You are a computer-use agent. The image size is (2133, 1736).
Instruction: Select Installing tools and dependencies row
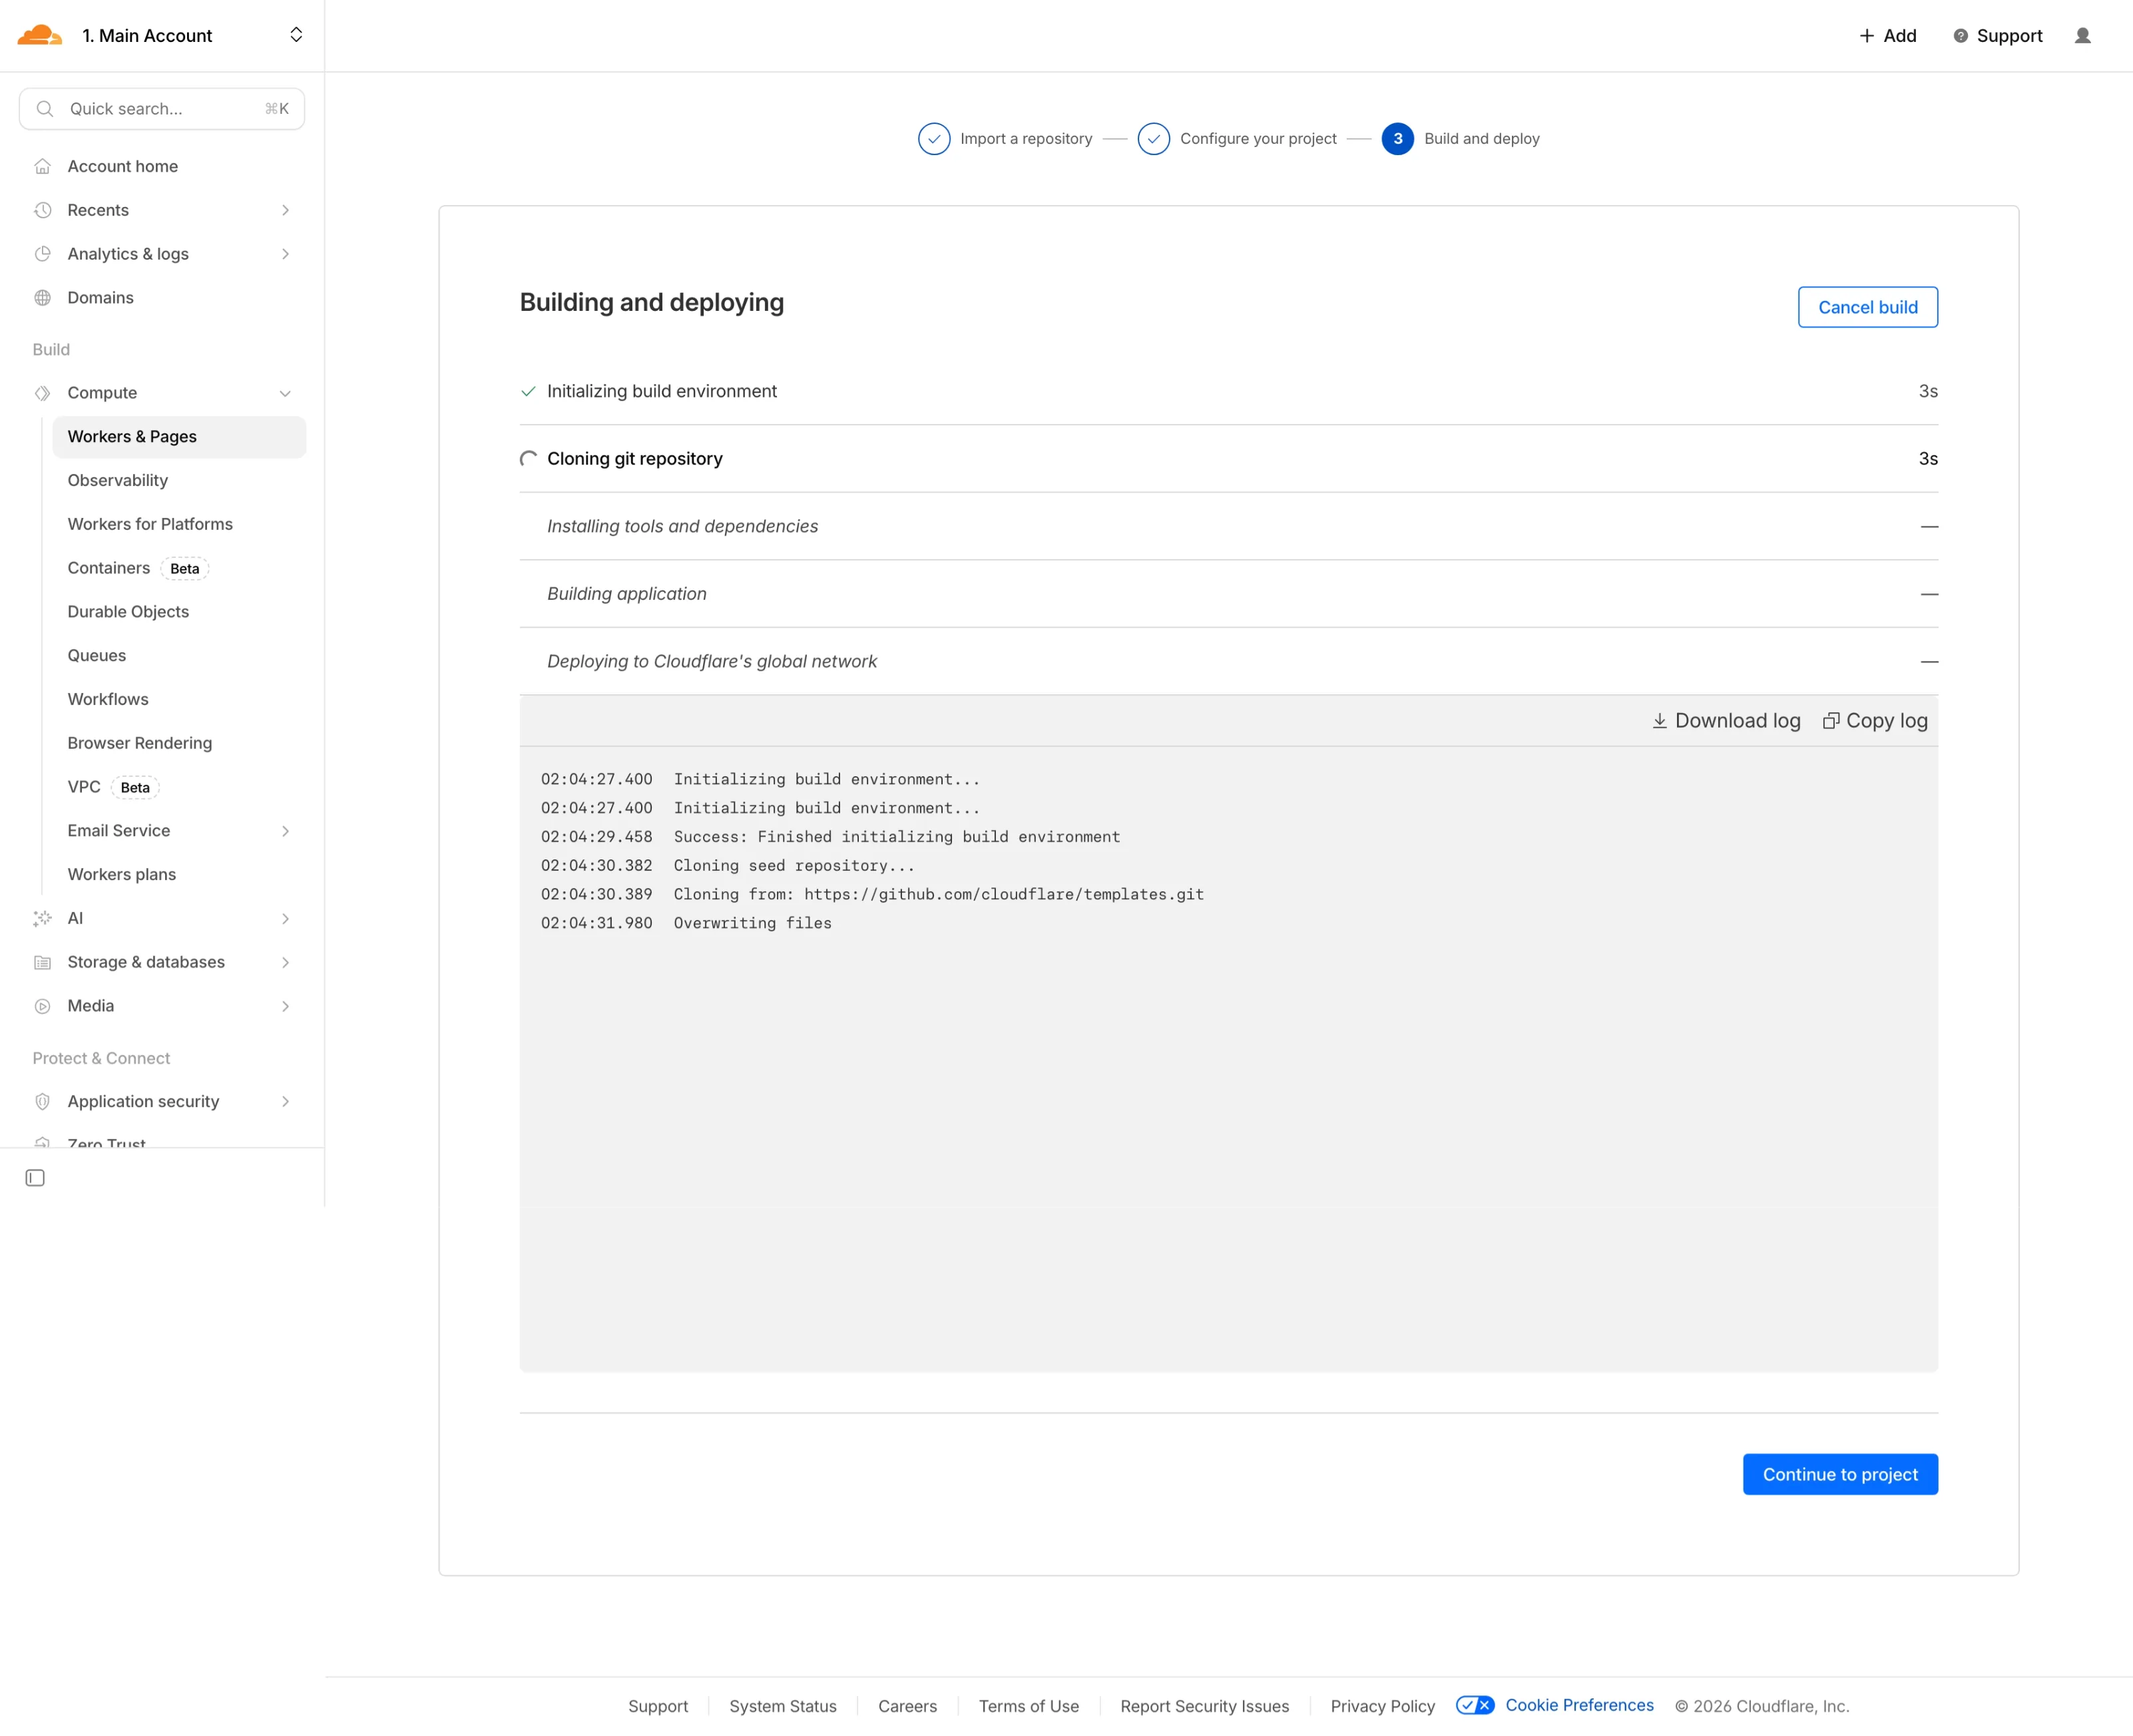(x=1228, y=526)
